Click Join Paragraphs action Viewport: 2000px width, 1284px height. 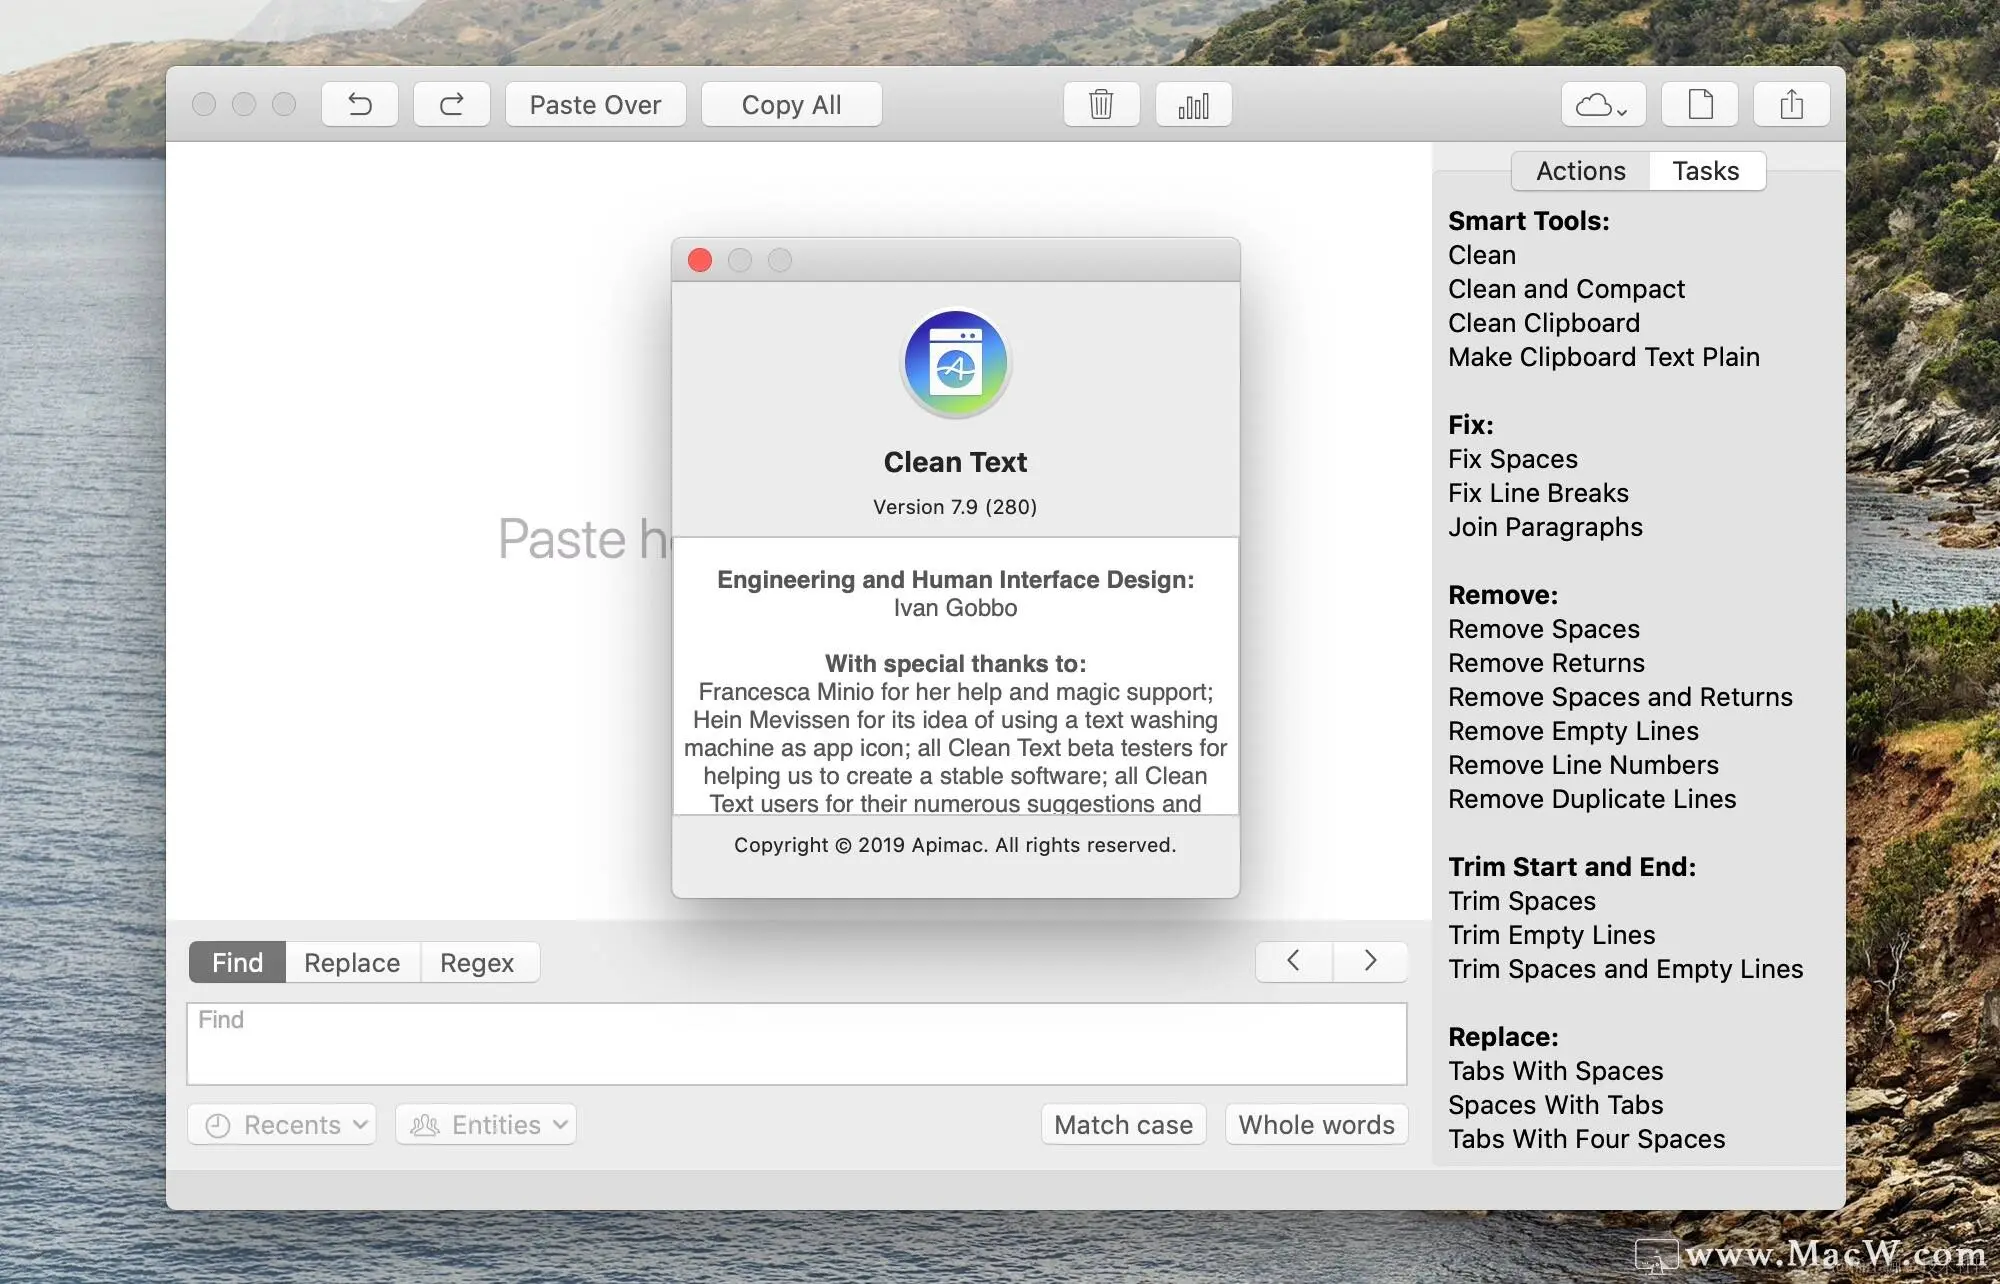click(x=1545, y=527)
